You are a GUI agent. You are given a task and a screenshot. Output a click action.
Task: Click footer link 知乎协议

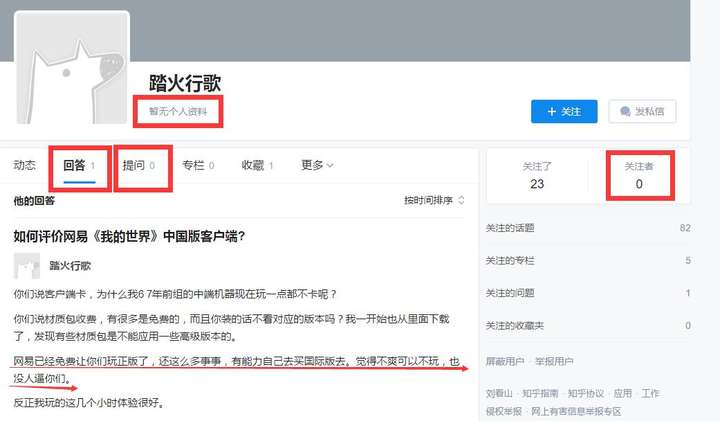pos(586,393)
